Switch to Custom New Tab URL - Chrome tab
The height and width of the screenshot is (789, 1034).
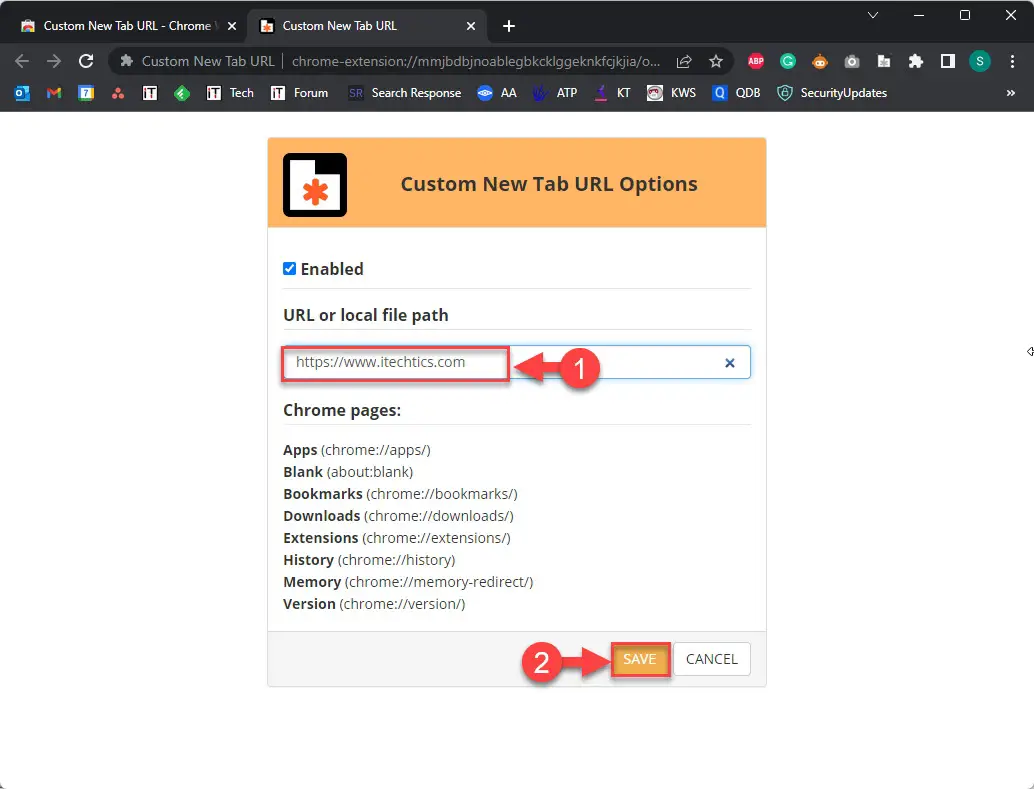123,26
